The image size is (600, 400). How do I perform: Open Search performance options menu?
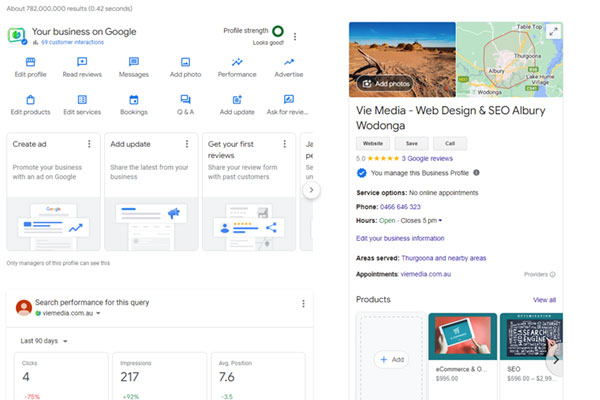[303, 304]
